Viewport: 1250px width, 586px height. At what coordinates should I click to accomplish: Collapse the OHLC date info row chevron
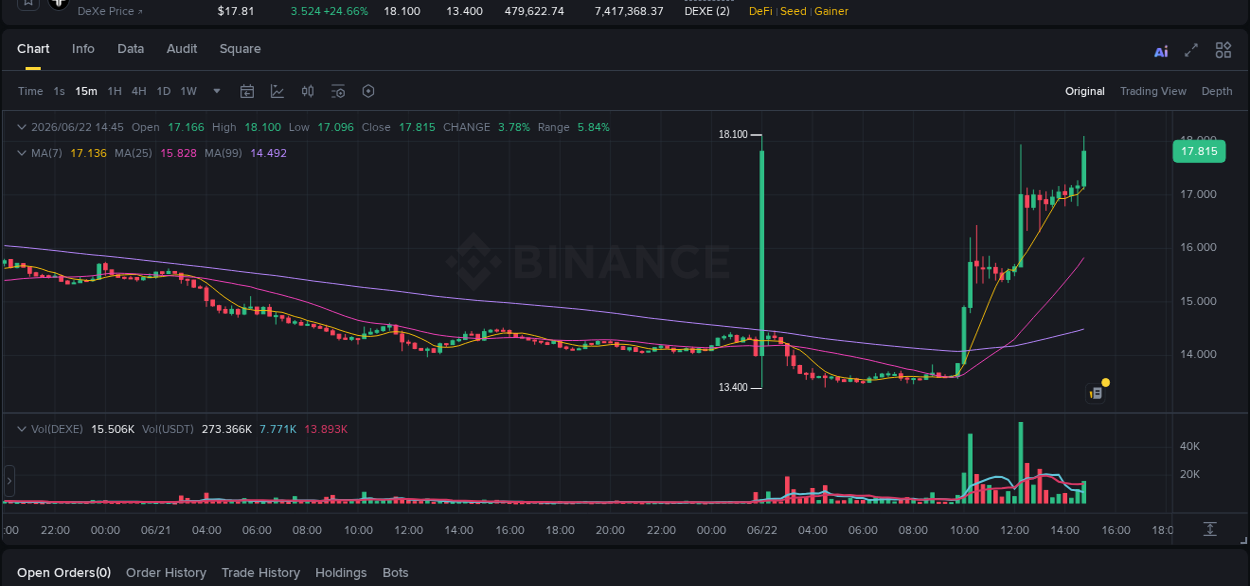[22, 127]
